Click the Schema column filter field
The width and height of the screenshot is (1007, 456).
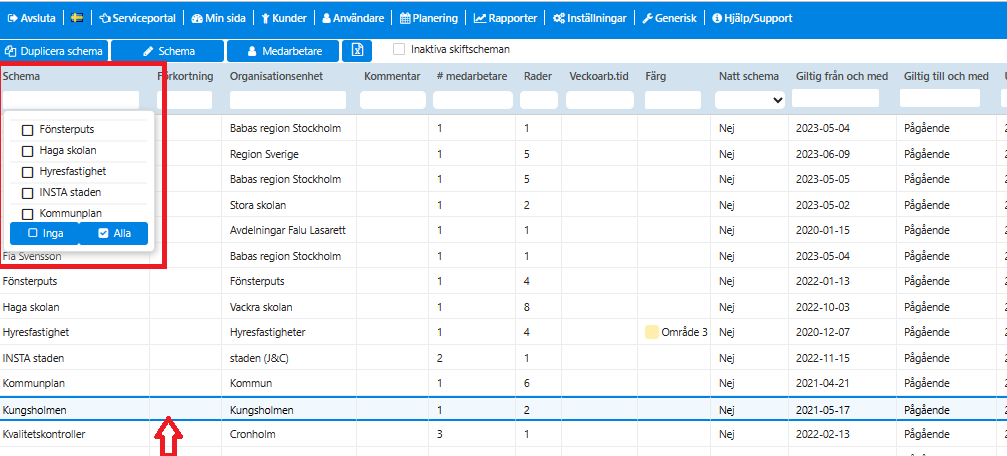[71, 100]
